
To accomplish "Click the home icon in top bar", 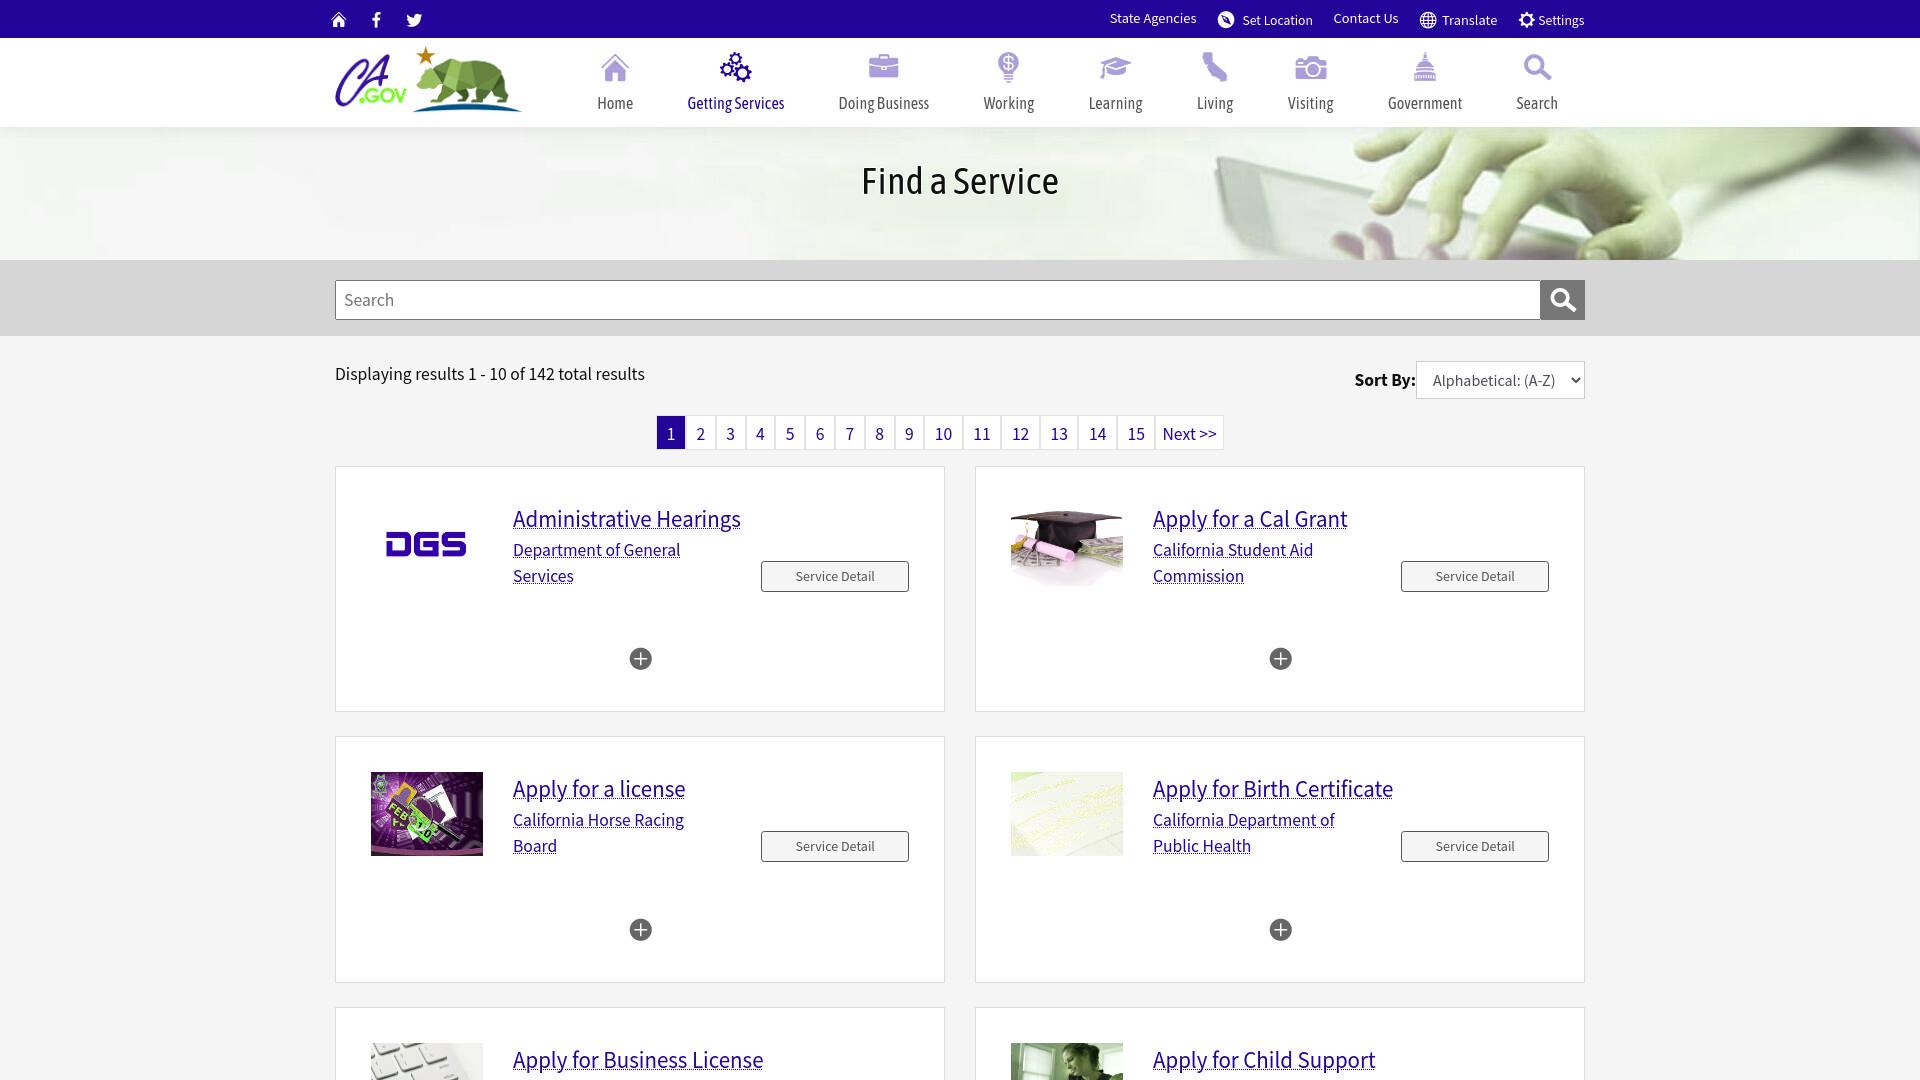I will click(339, 20).
